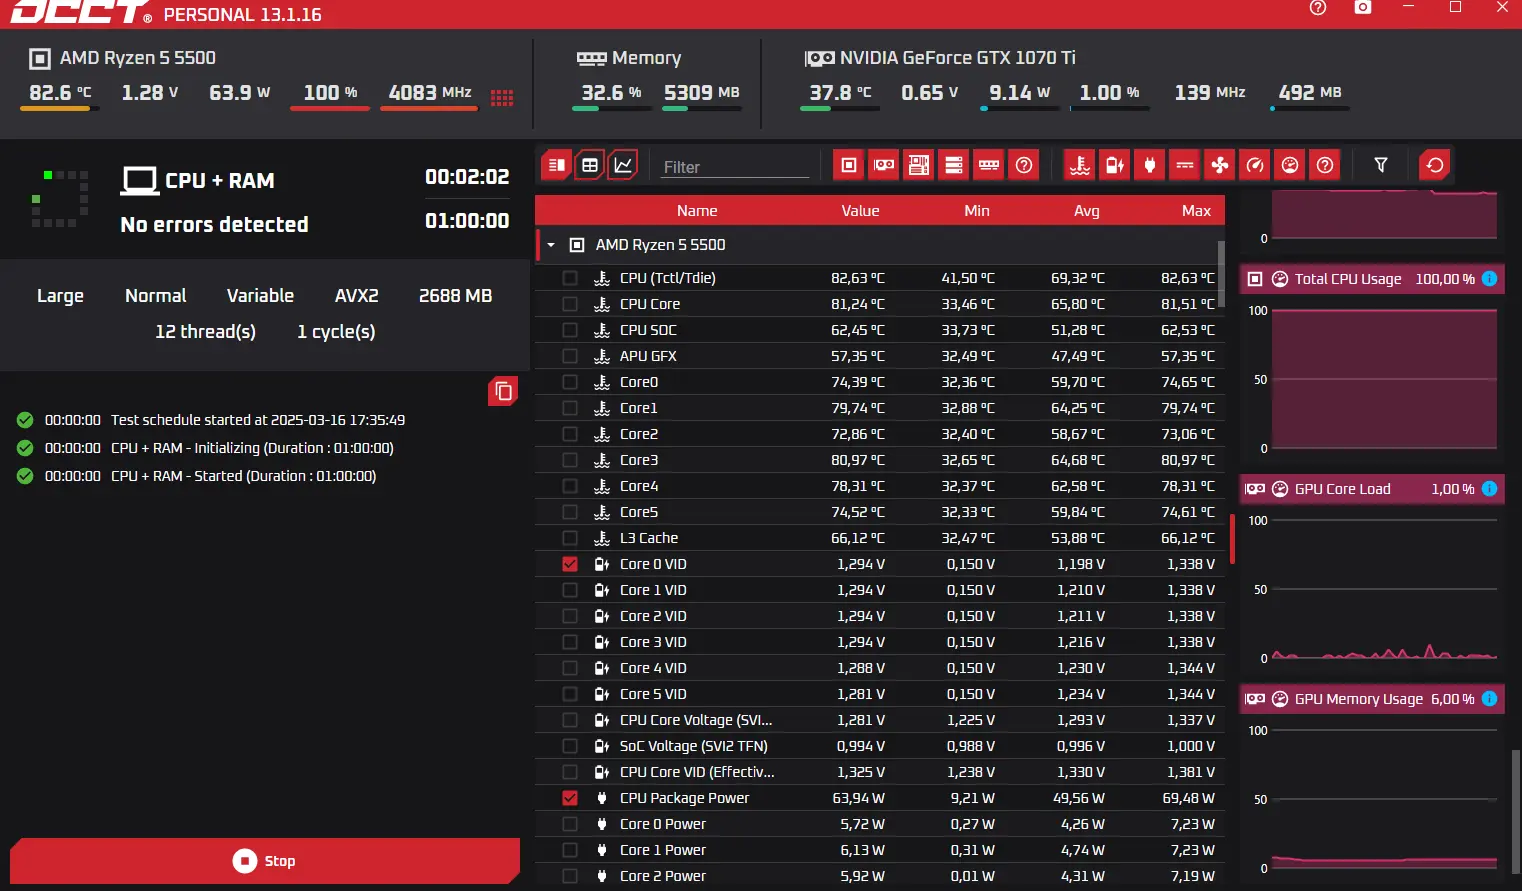Open the screenshot camera in title bar
The width and height of the screenshot is (1522, 891).
coord(1363,7)
